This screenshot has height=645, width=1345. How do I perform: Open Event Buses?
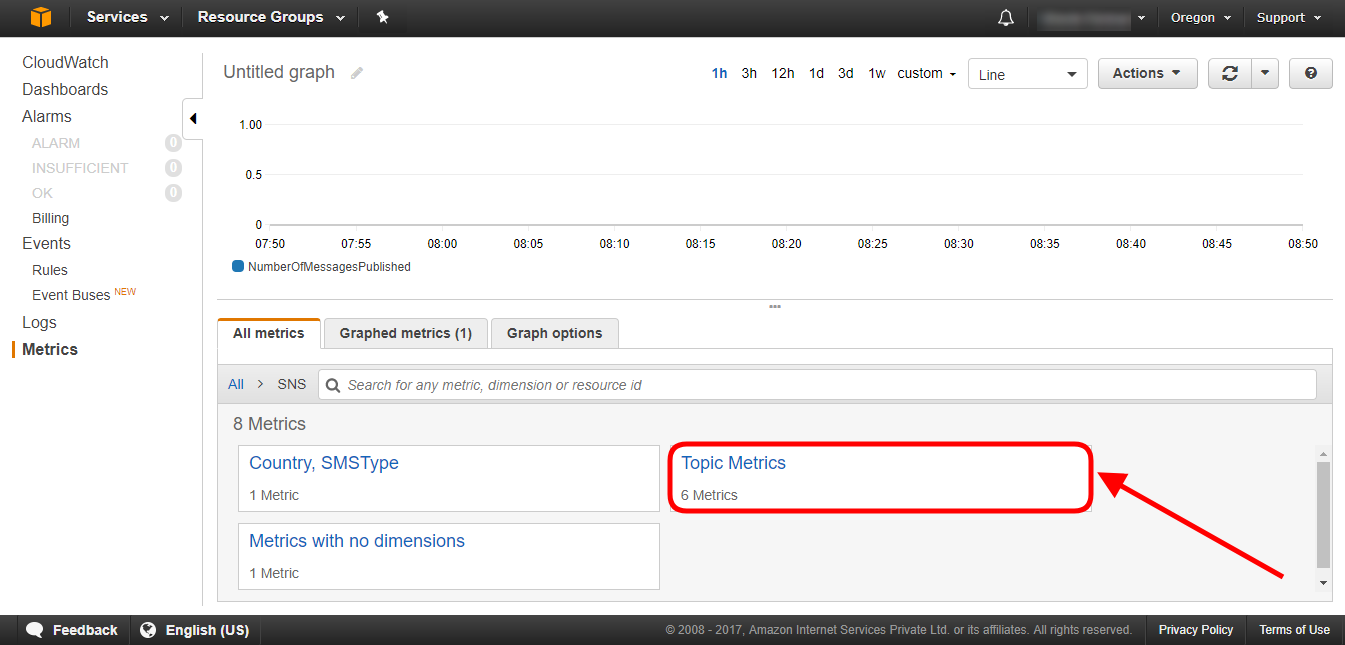pyautogui.click(x=71, y=295)
